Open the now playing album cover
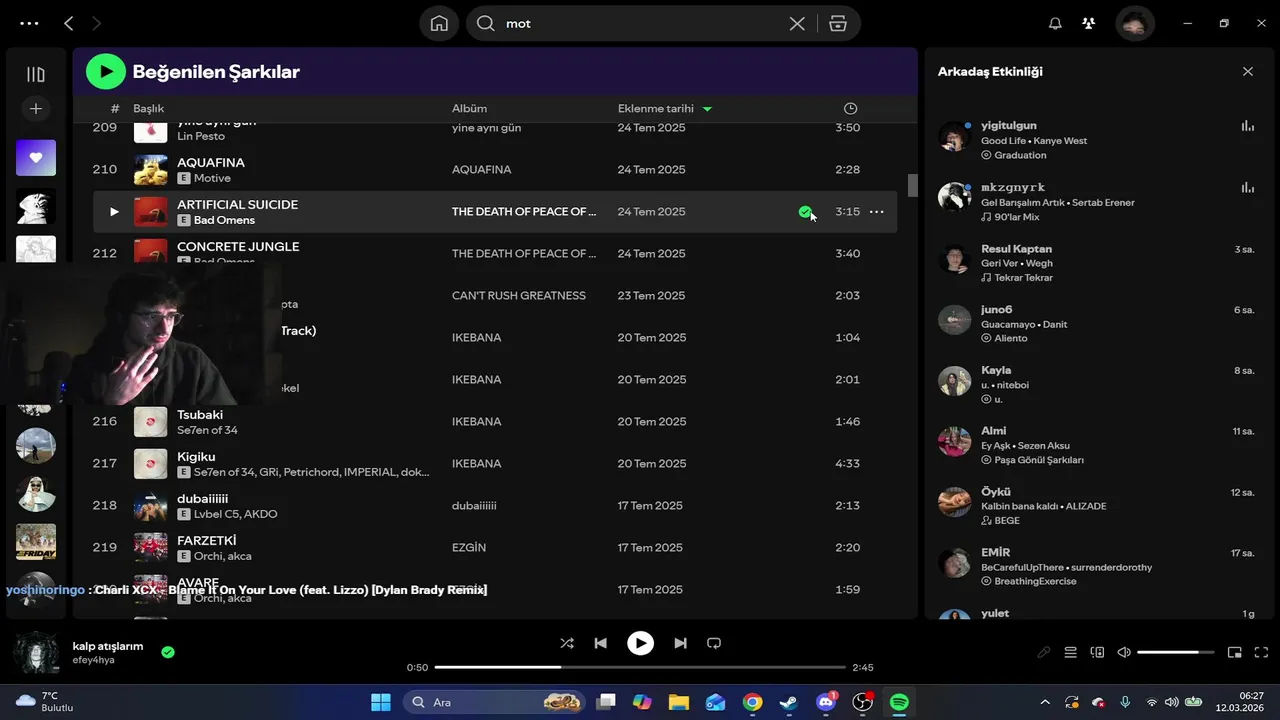1280x720 pixels. pos(36,653)
